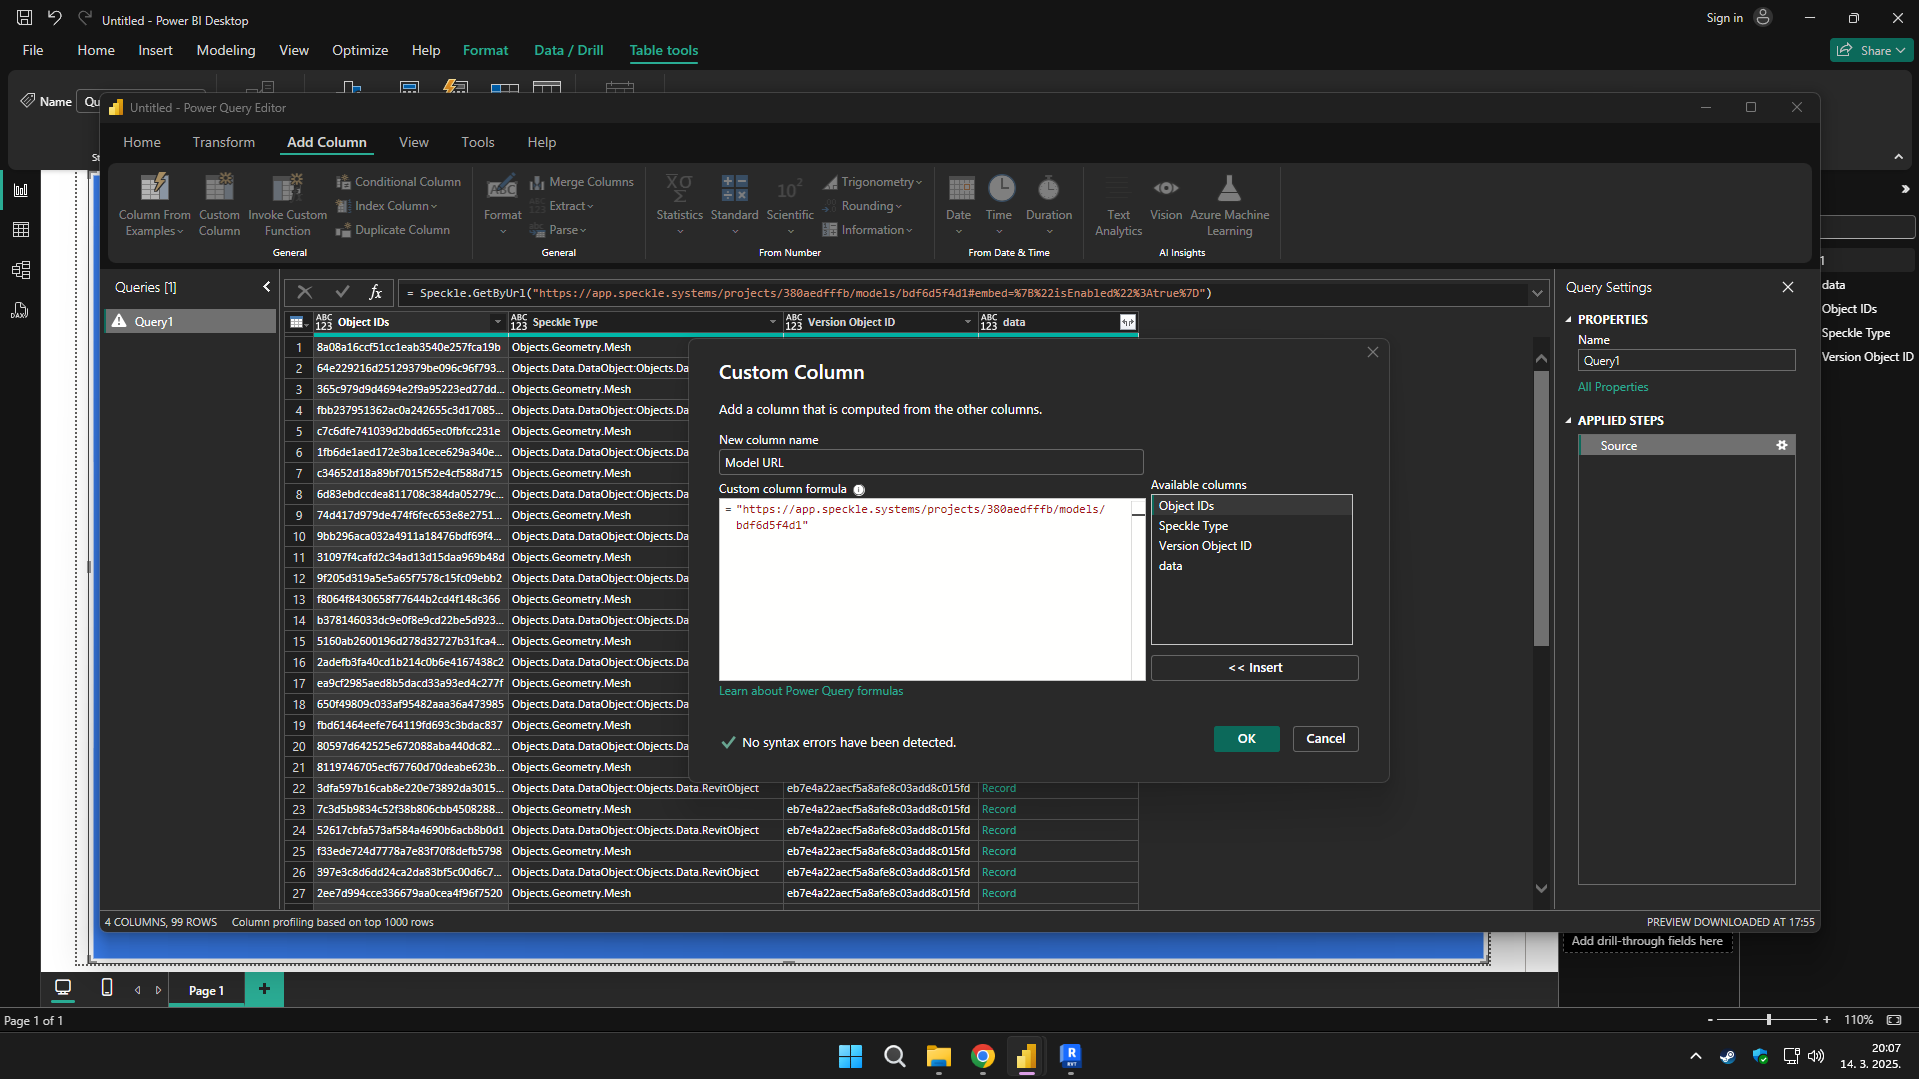Open Table view in left sidebar
The image size is (1919, 1079).
(20, 230)
